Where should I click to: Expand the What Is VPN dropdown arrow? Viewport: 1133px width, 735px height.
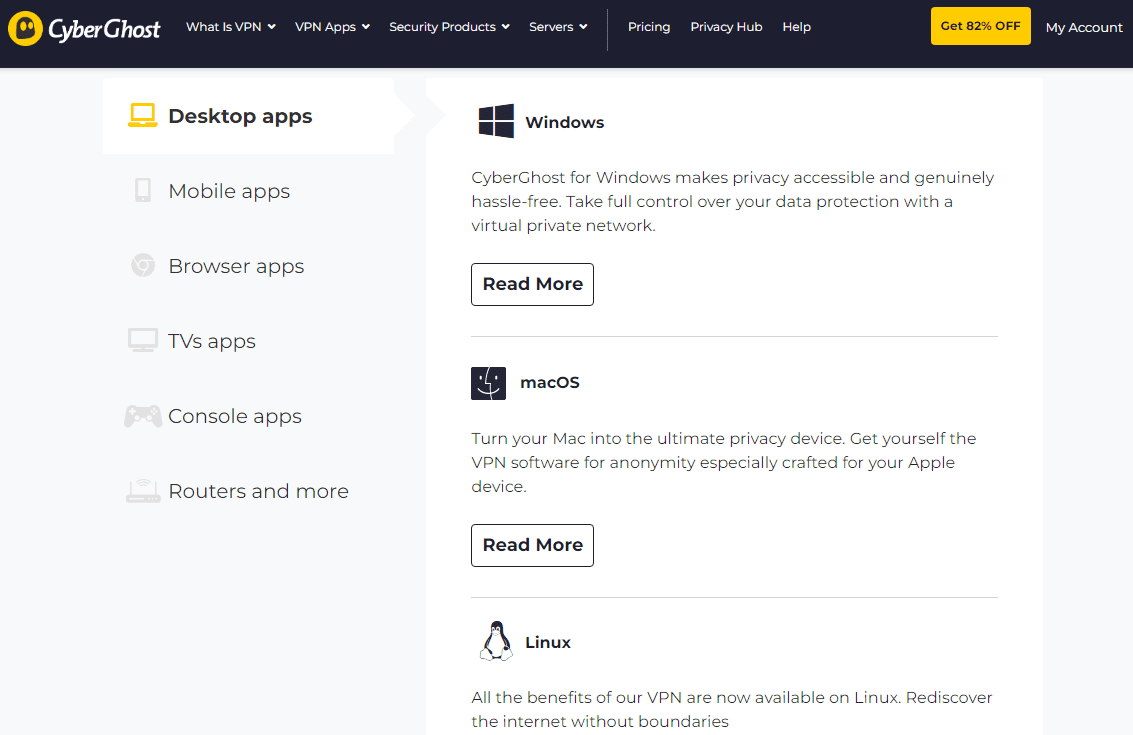272,27
